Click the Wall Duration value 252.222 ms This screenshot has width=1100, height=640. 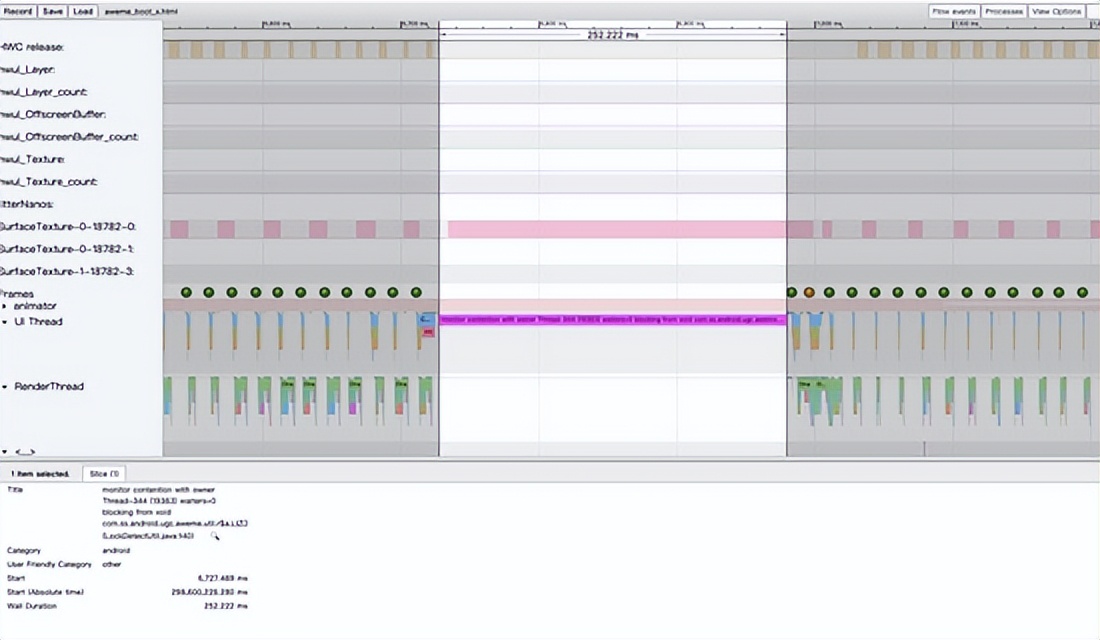[225, 606]
